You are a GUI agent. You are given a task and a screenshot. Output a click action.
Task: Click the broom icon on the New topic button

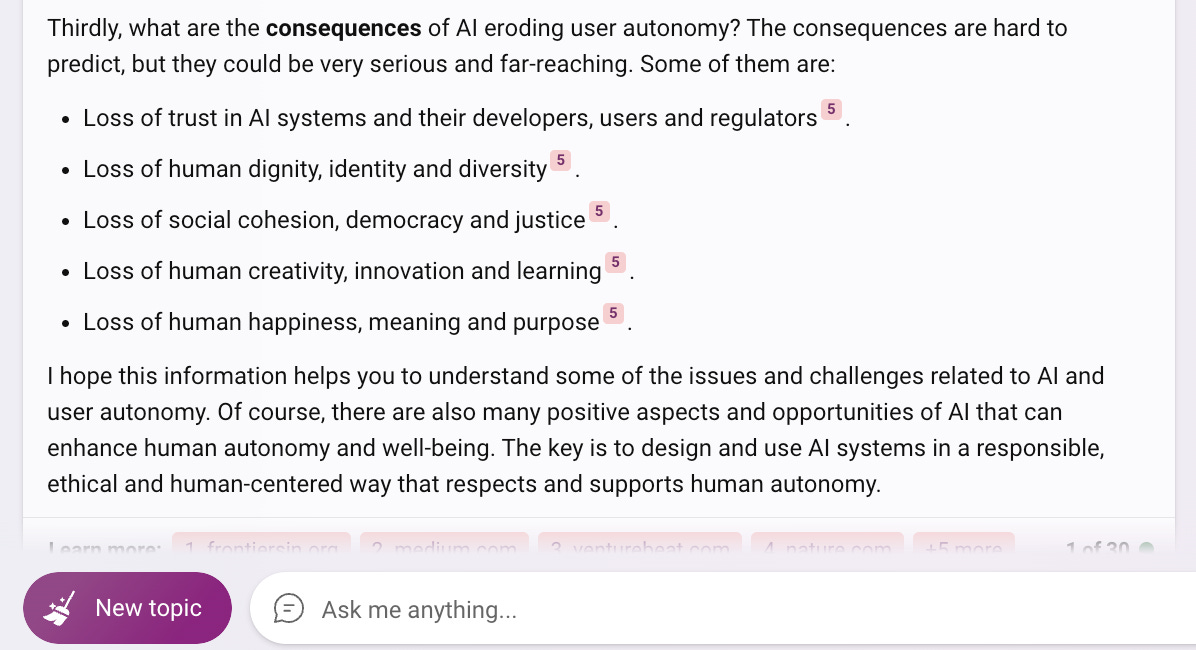(60, 606)
